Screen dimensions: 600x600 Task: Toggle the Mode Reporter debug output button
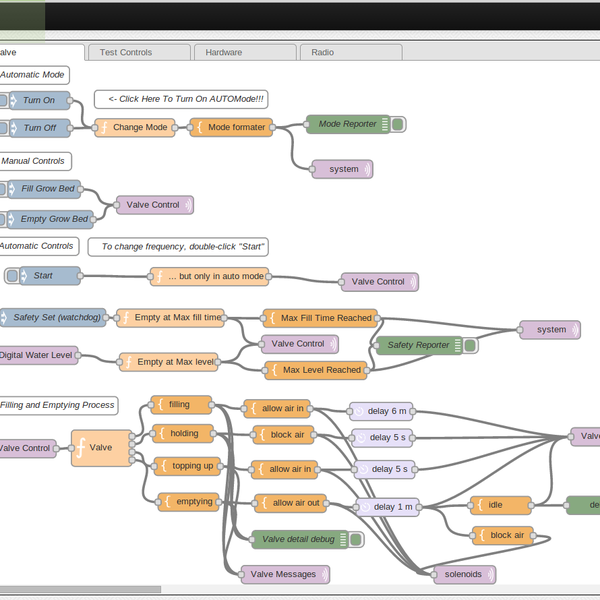point(398,124)
